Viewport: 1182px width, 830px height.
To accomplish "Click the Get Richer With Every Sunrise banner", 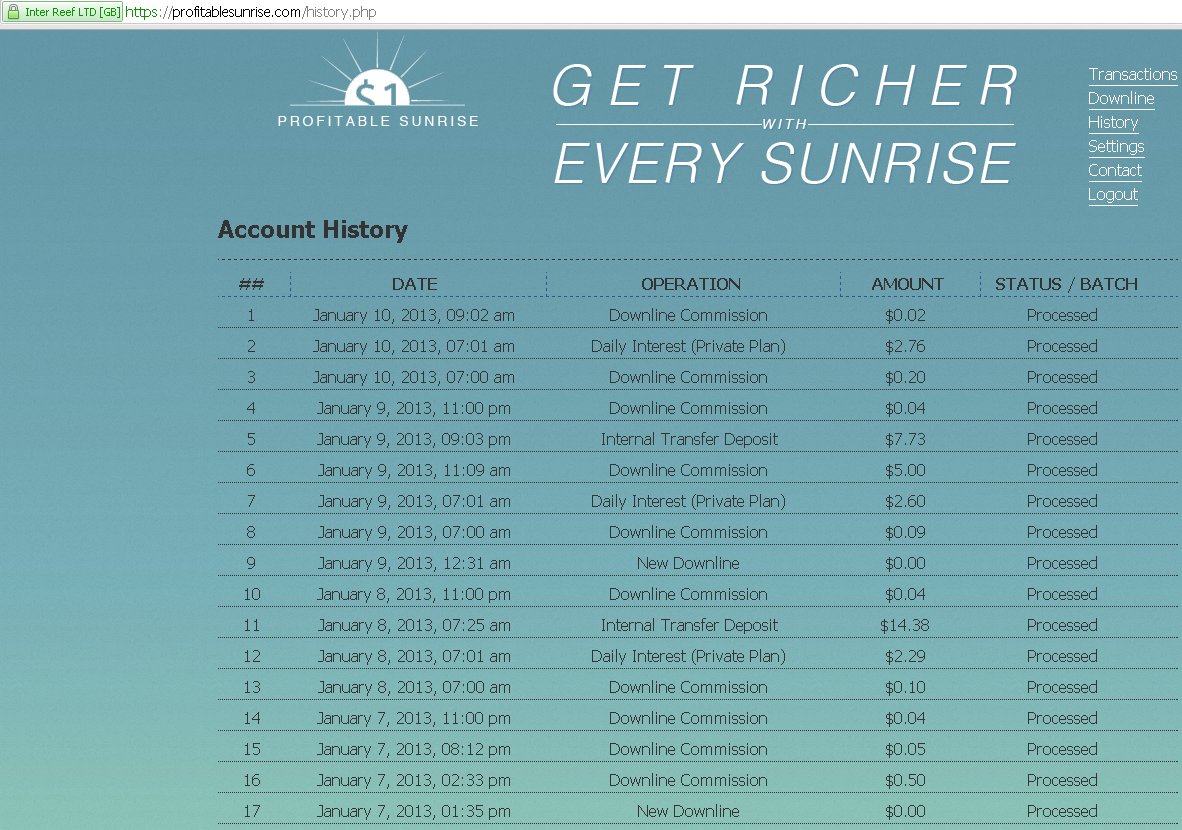I will [x=784, y=124].
